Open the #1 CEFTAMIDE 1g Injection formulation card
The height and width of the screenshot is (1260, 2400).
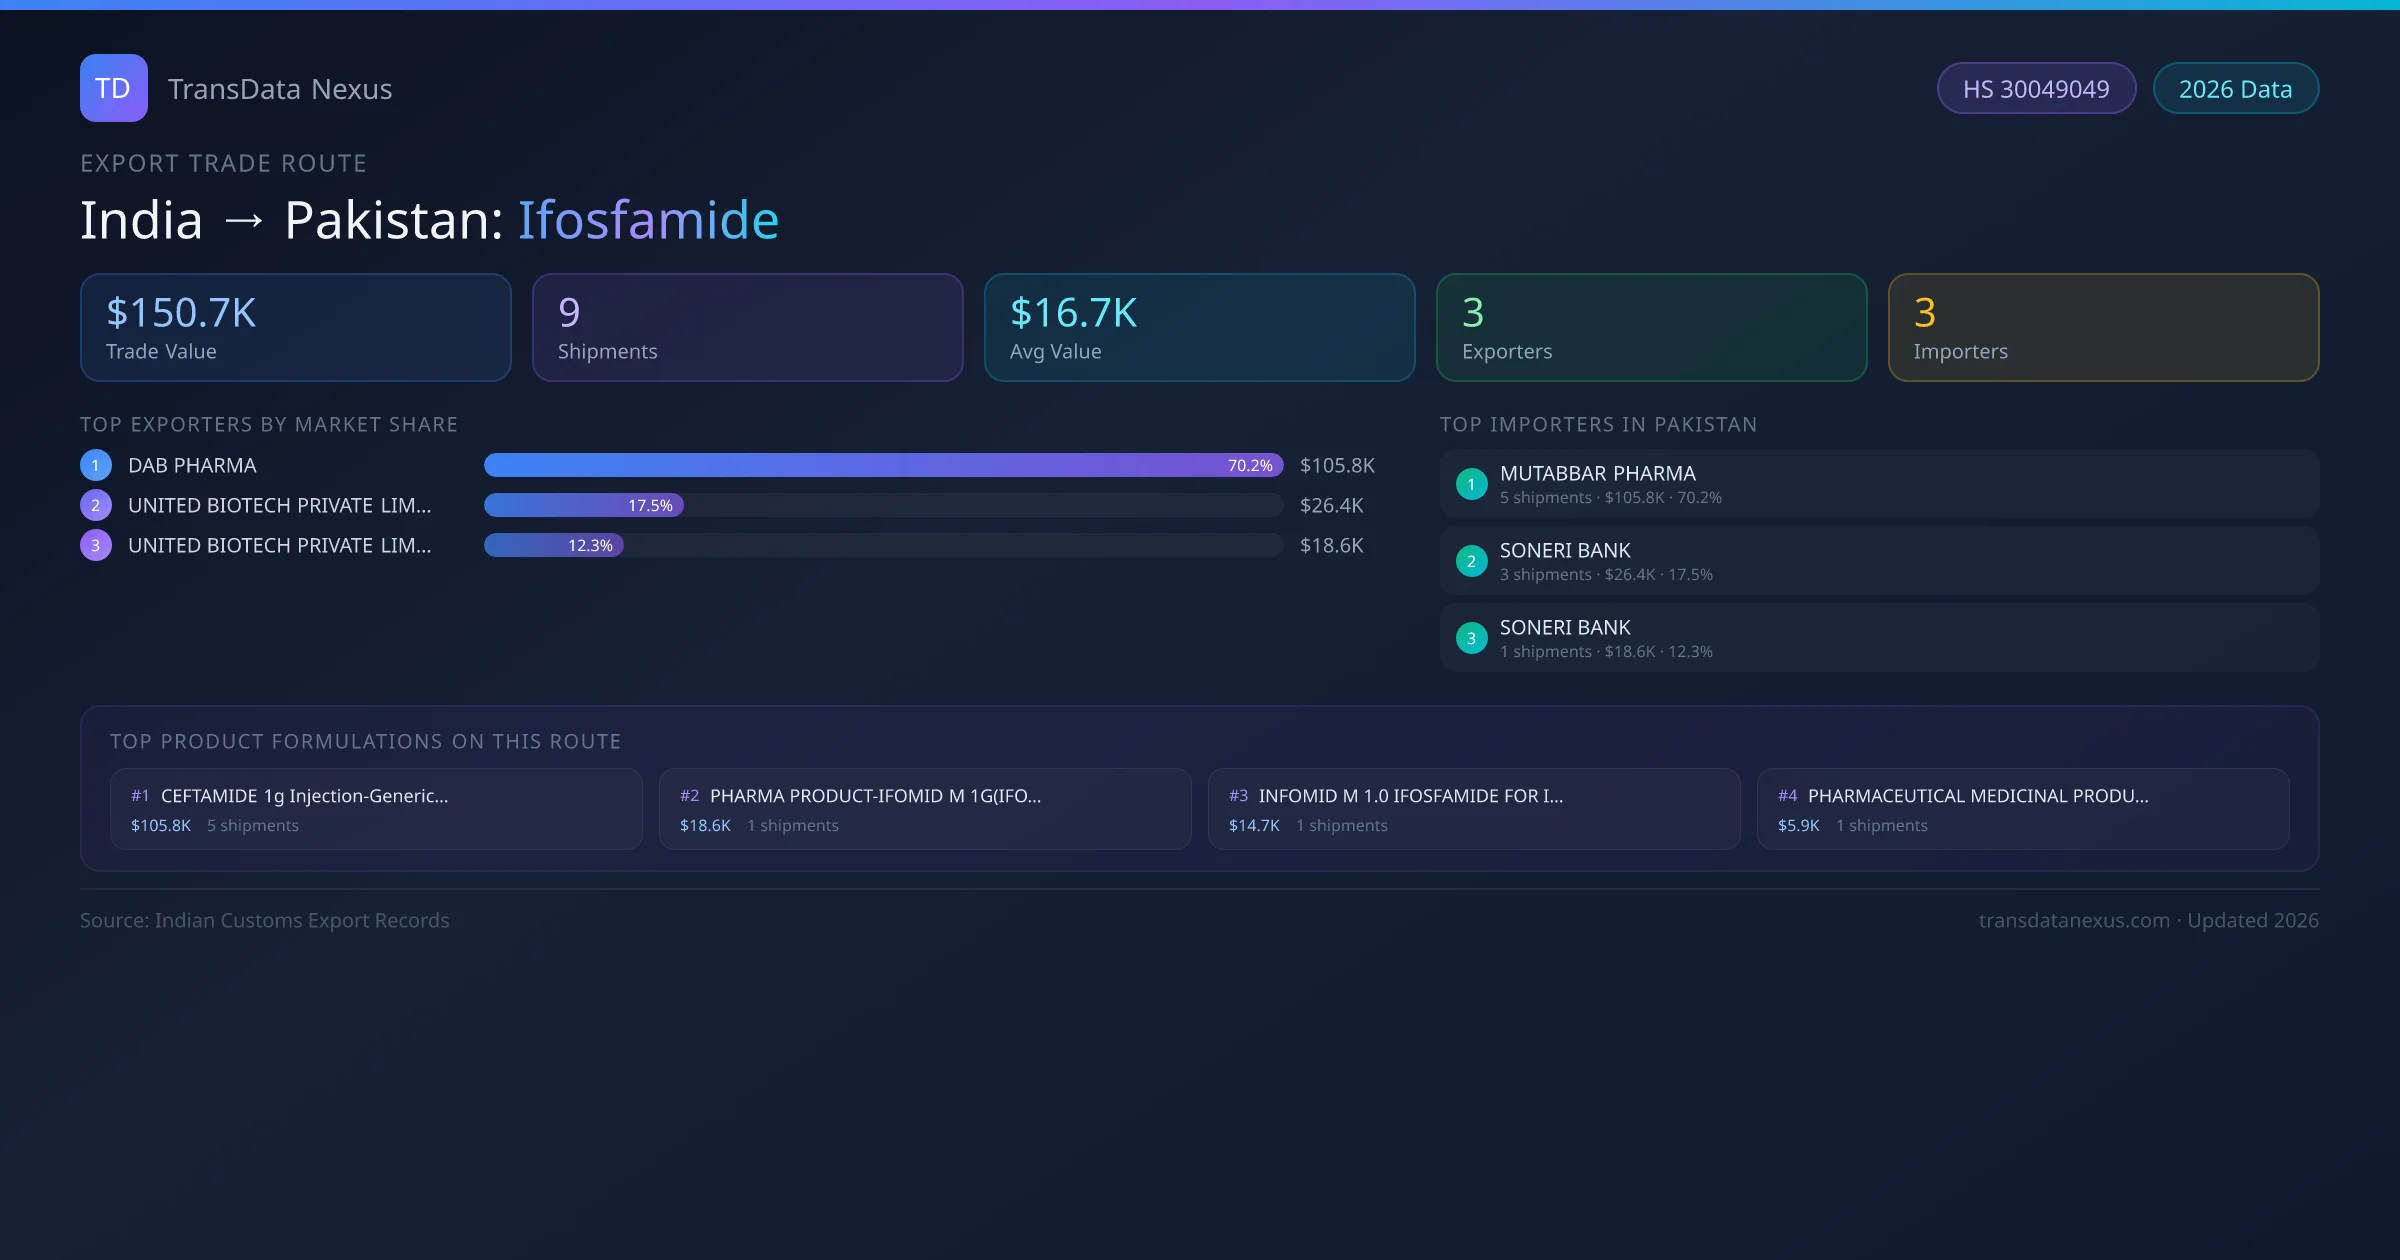coord(376,809)
